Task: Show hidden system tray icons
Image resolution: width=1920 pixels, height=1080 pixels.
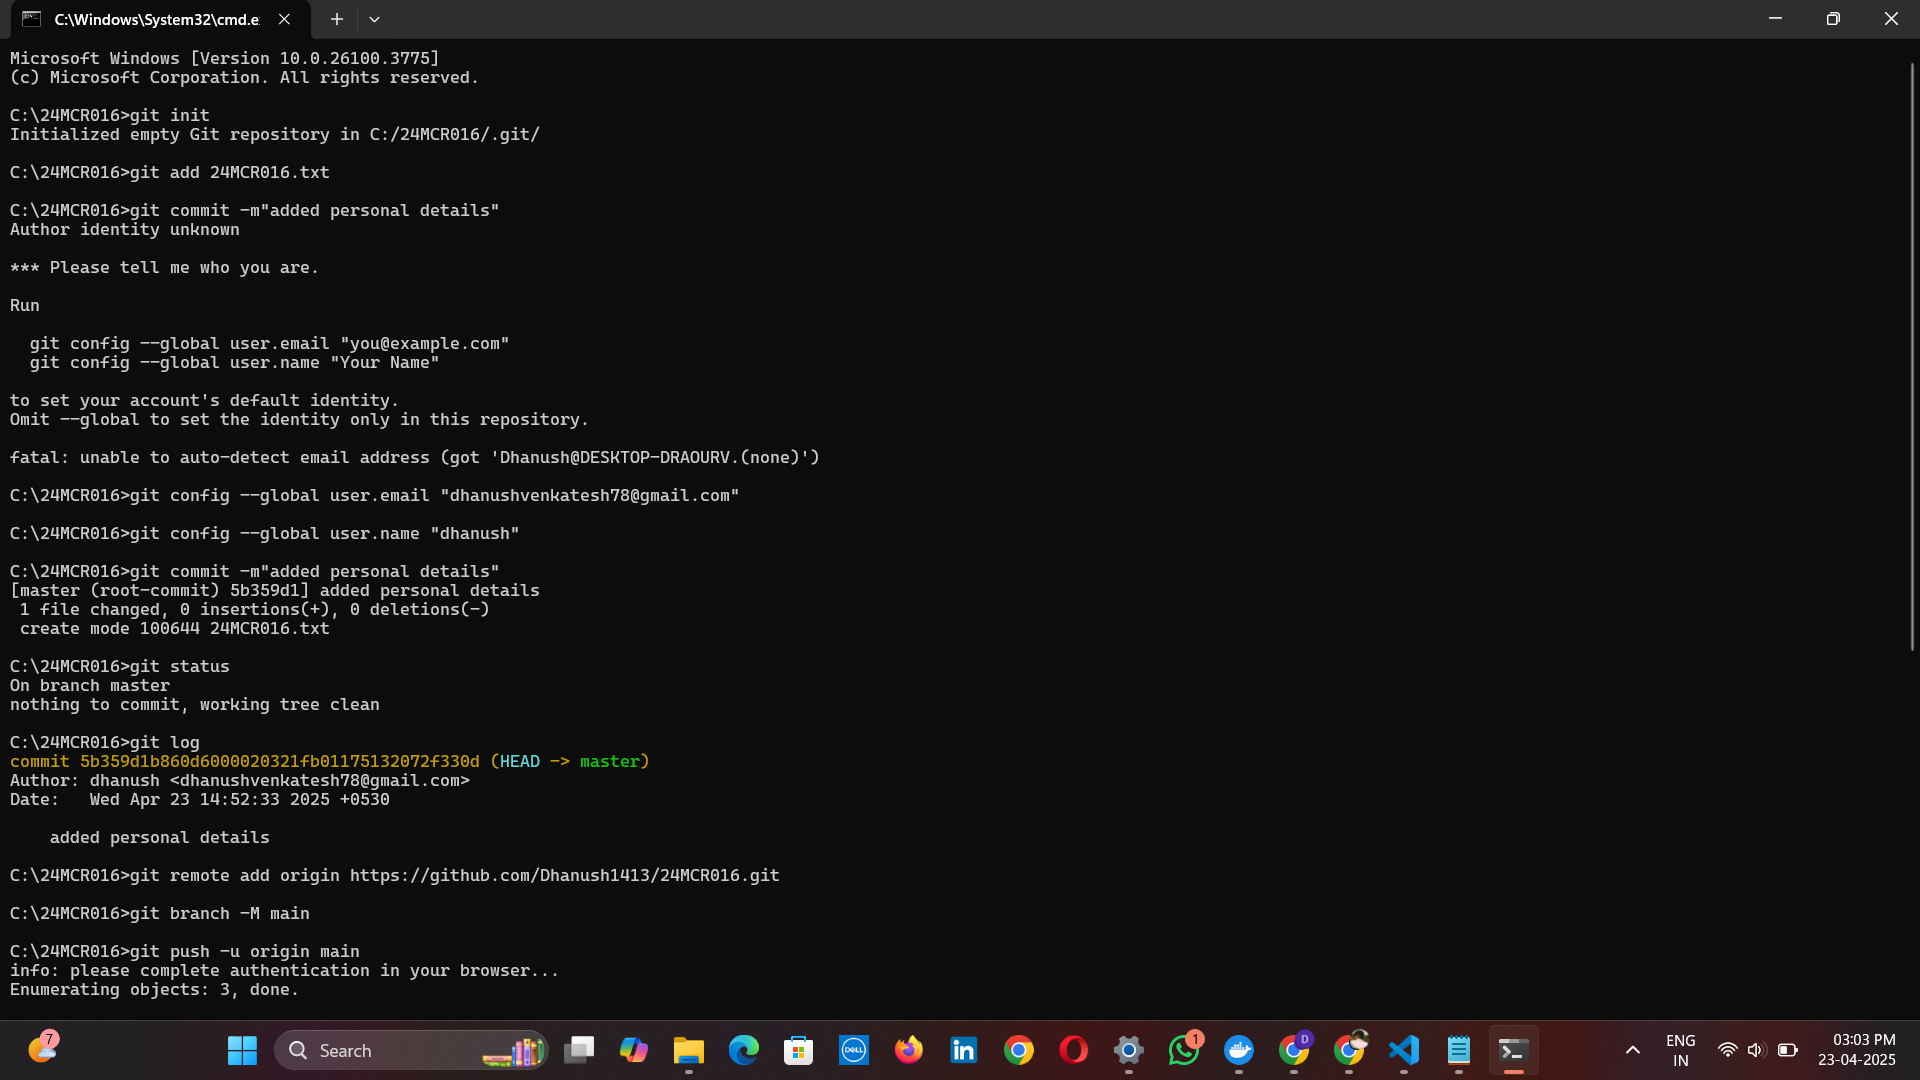Action: tap(1633, 1050)
